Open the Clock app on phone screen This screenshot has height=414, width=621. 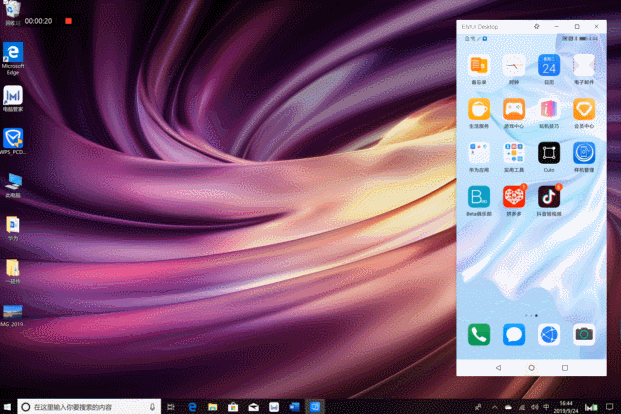point(514,66)
